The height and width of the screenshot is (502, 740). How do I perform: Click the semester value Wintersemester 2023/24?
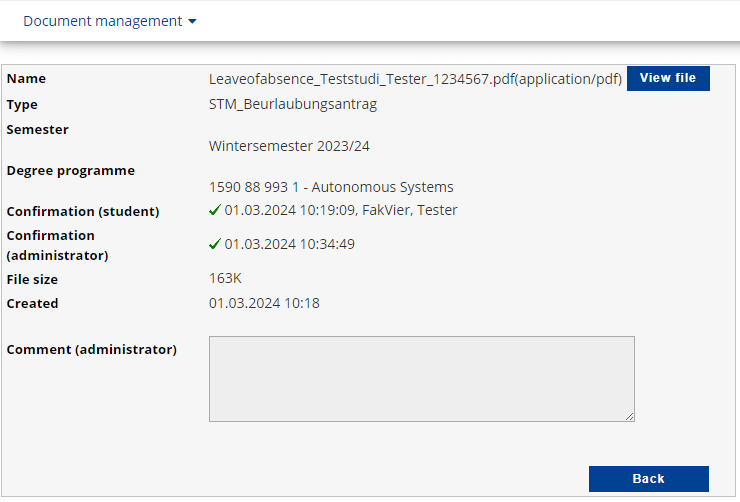click(x=289, y=146)
